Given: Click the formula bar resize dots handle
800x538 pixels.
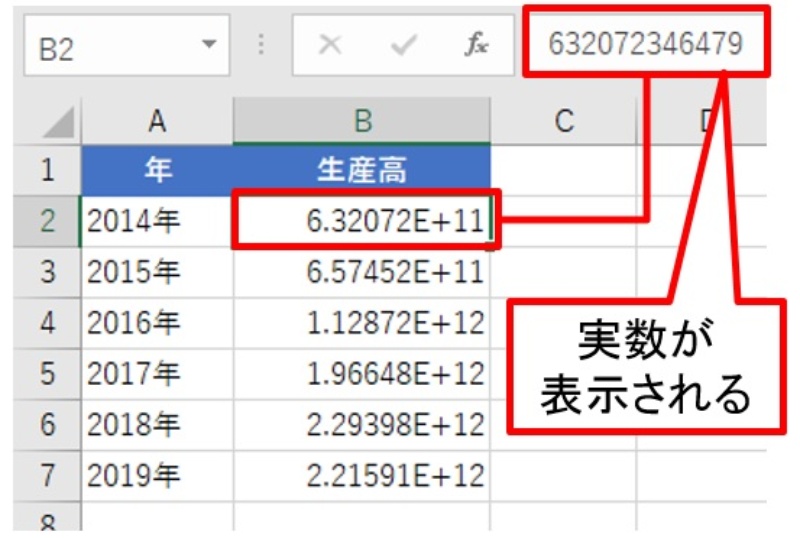Looking at the screenshot, I should pos(262,46).
